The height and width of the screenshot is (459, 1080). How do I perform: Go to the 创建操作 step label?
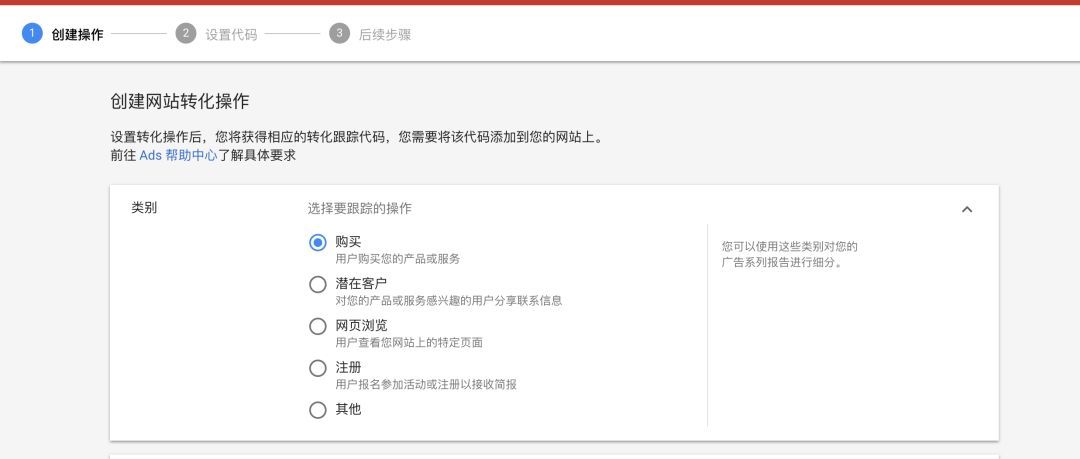pyautogui.click(x=77, y=34)
